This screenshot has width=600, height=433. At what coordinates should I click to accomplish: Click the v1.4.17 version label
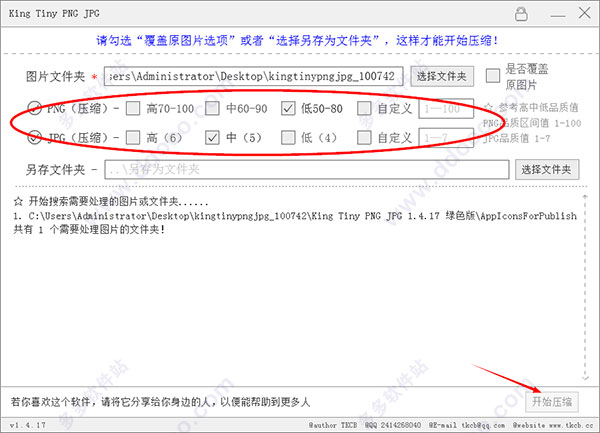(x=28, y=425)
